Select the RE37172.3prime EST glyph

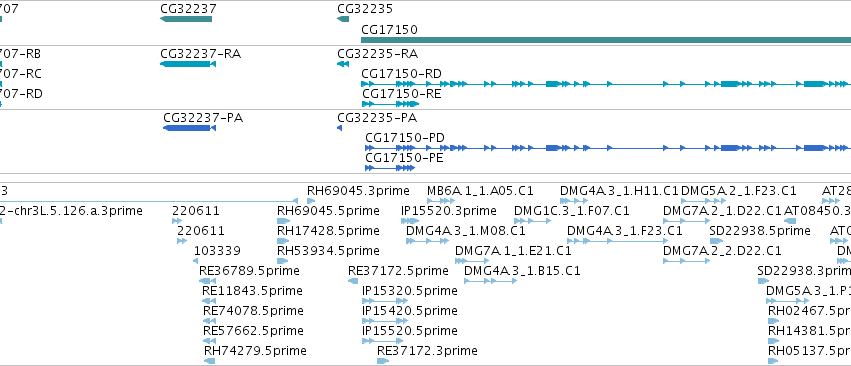pyautogui.click(x=383, y=361)
